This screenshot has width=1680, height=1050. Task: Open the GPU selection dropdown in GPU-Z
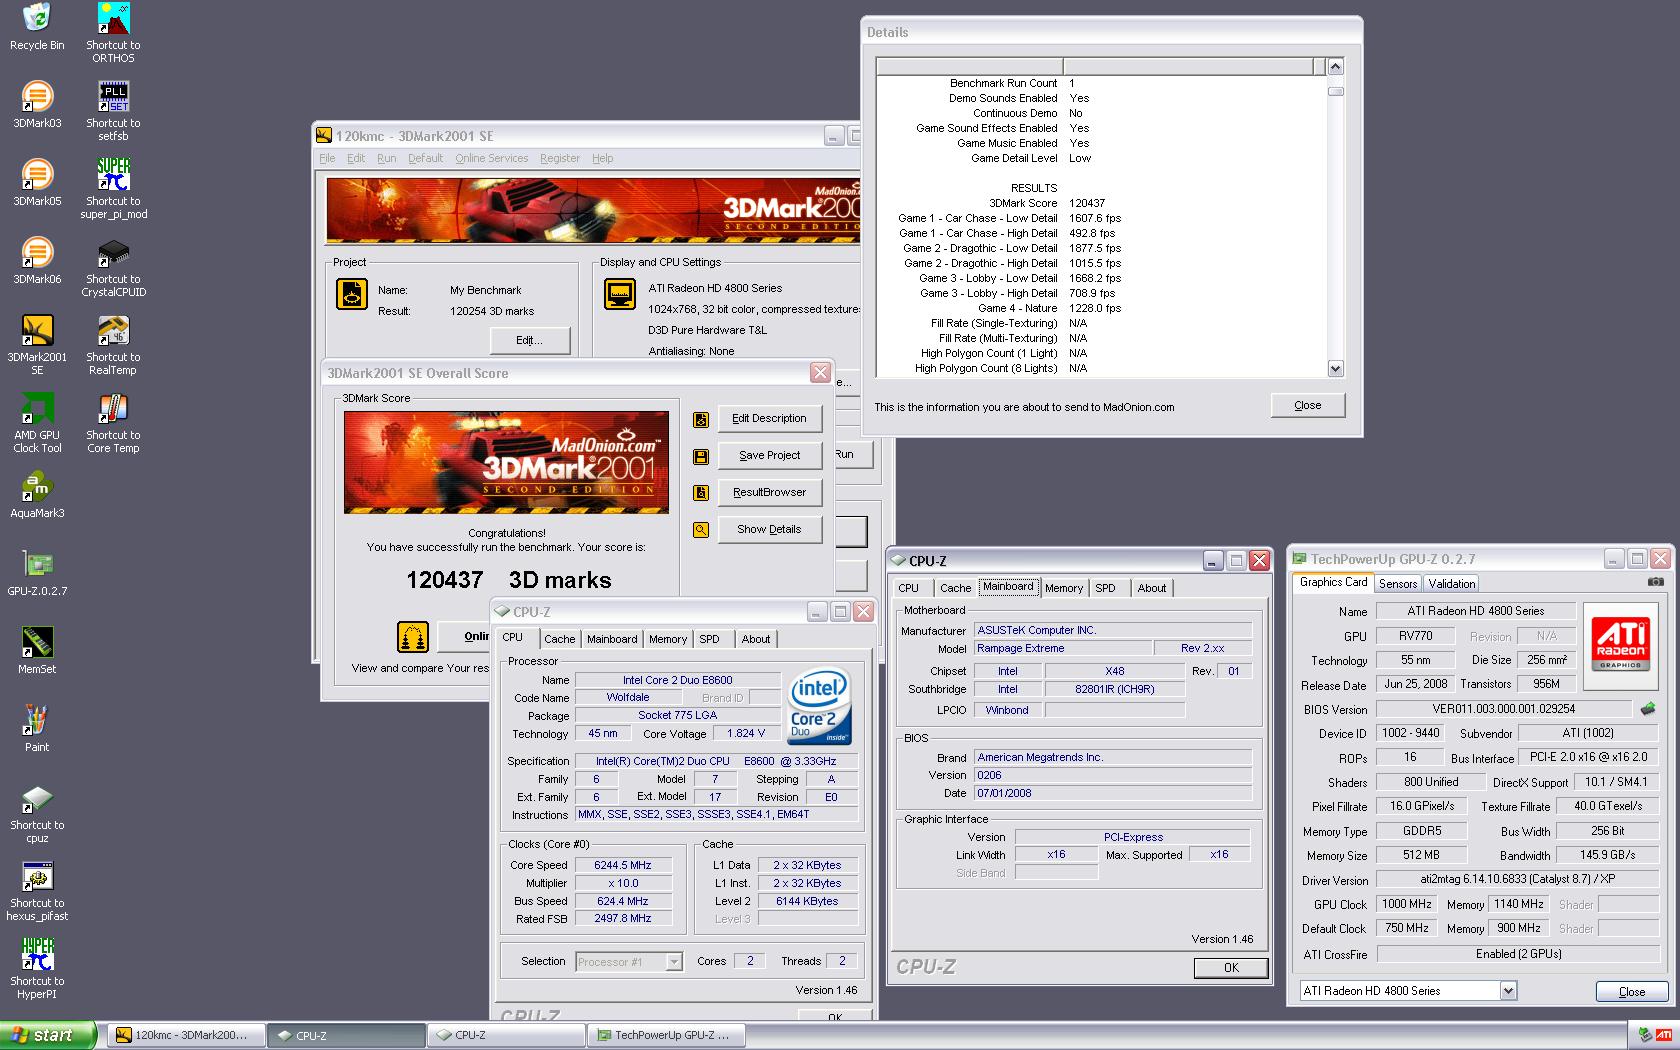pyautogui.click(x=1508, y=991)
